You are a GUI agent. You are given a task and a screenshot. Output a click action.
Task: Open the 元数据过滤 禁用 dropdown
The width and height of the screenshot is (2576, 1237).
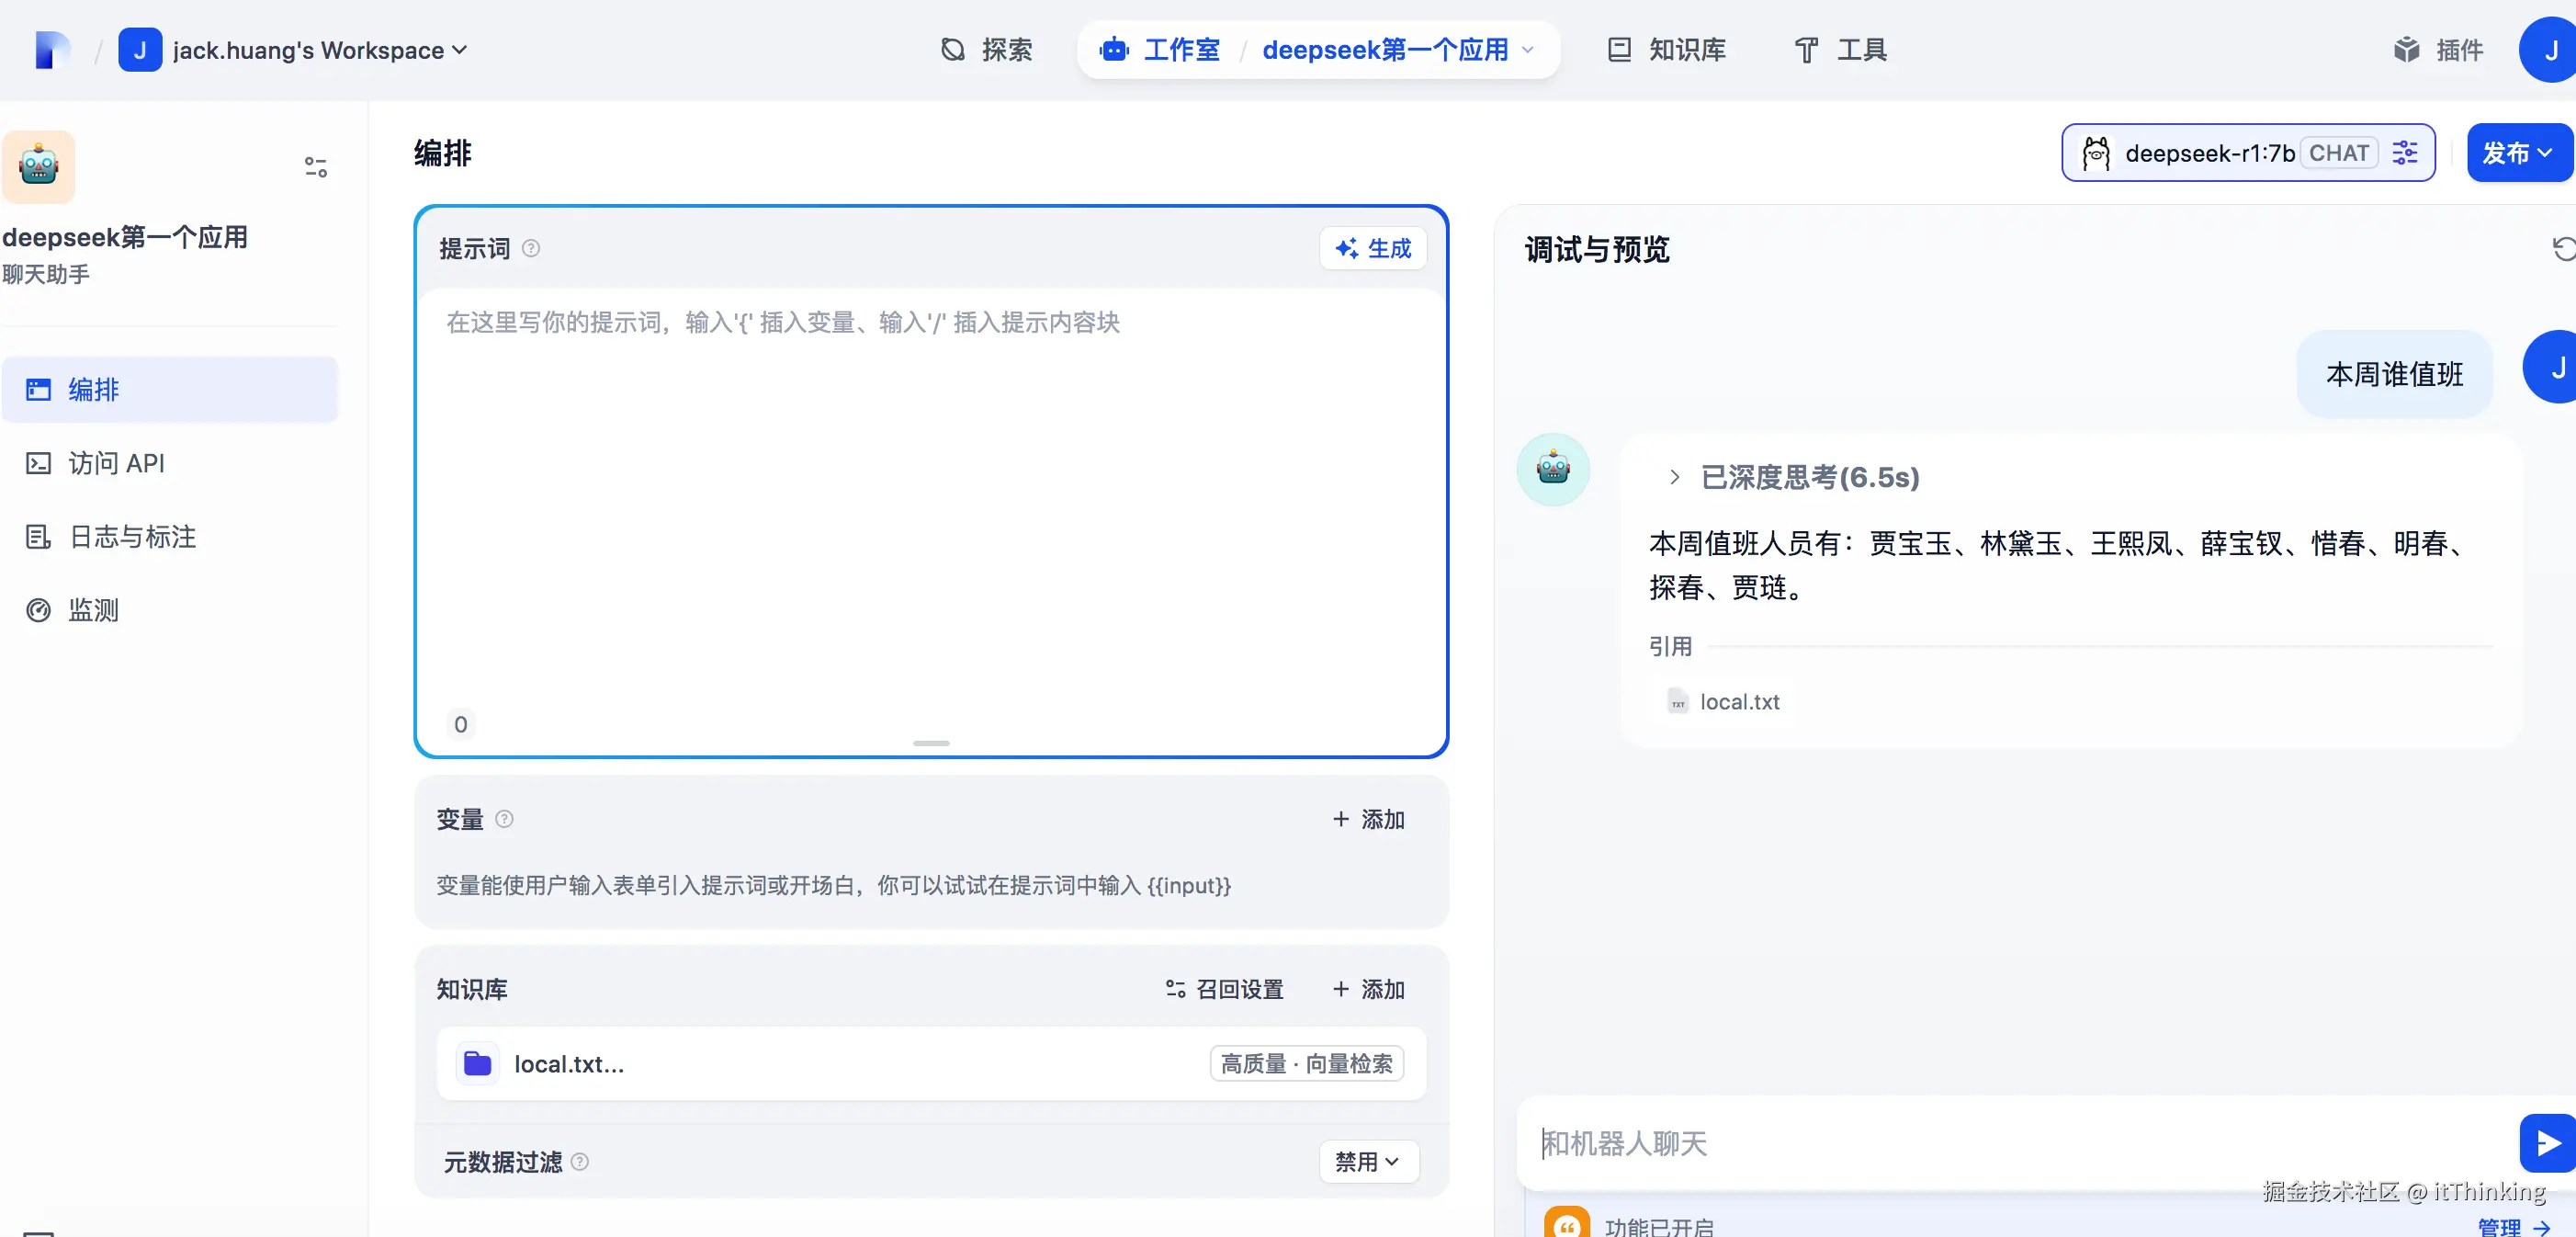1367,1161
